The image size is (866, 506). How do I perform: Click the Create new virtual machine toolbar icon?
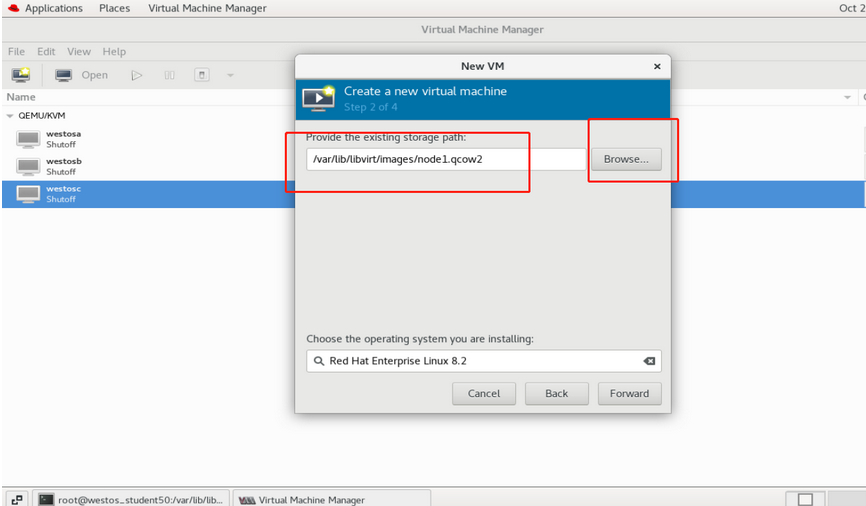pos(21,75)
